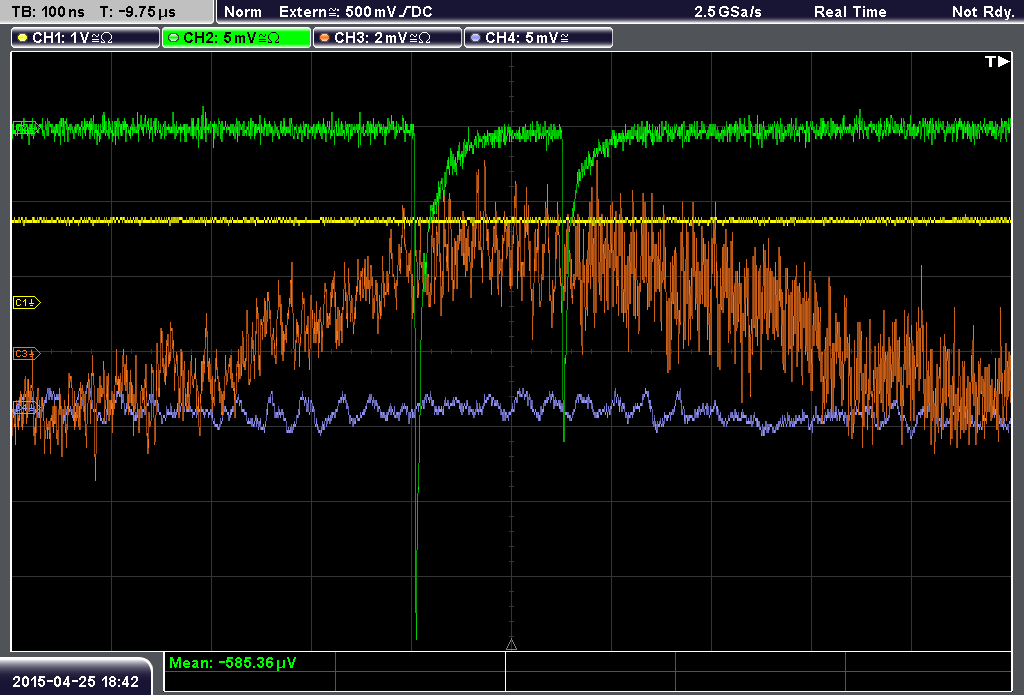Viewport: 1024px width, 695px height.
Task: Select the CH3 2mV channel button
Action: (x=387, y=38)
